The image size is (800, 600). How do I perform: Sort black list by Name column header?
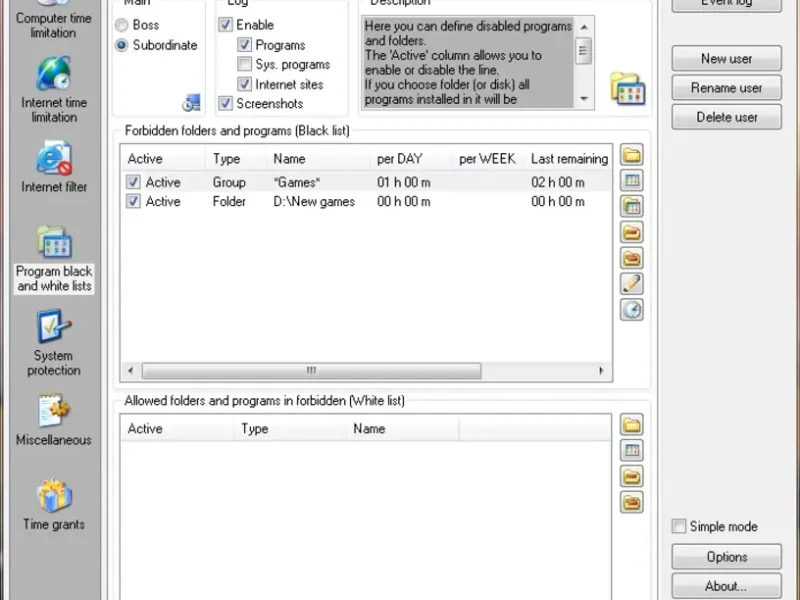[317, 159]
